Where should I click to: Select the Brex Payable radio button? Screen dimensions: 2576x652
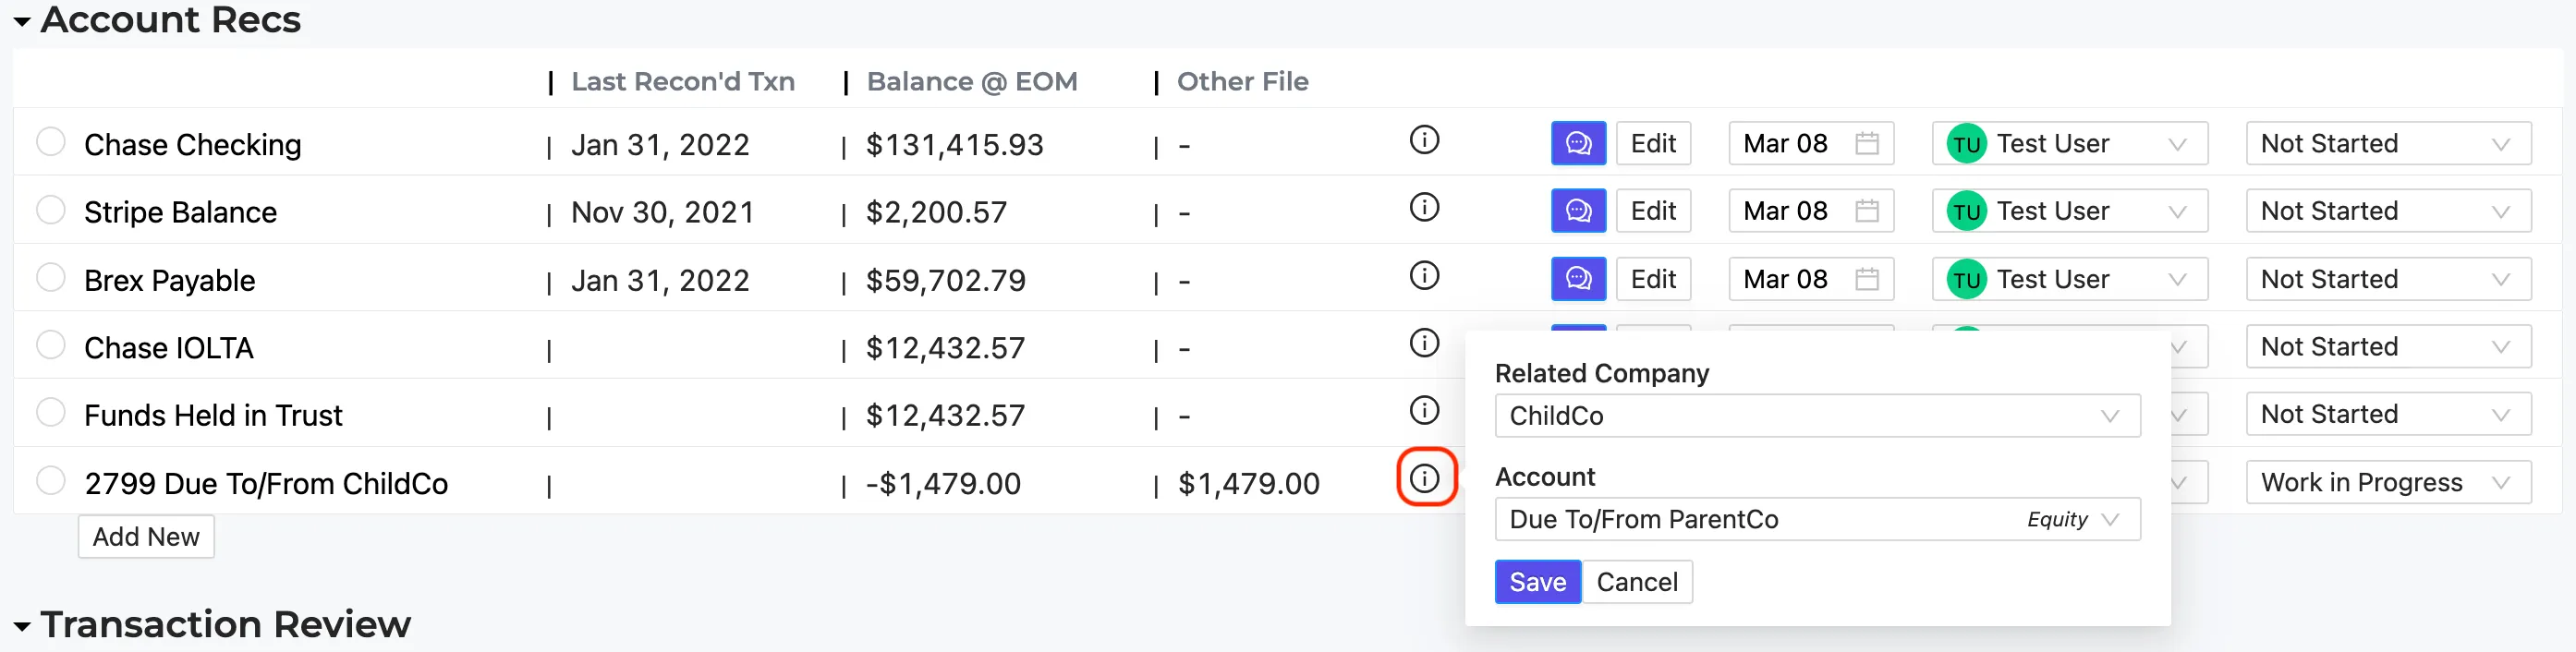pyautogui.click(x=51, y=277)
